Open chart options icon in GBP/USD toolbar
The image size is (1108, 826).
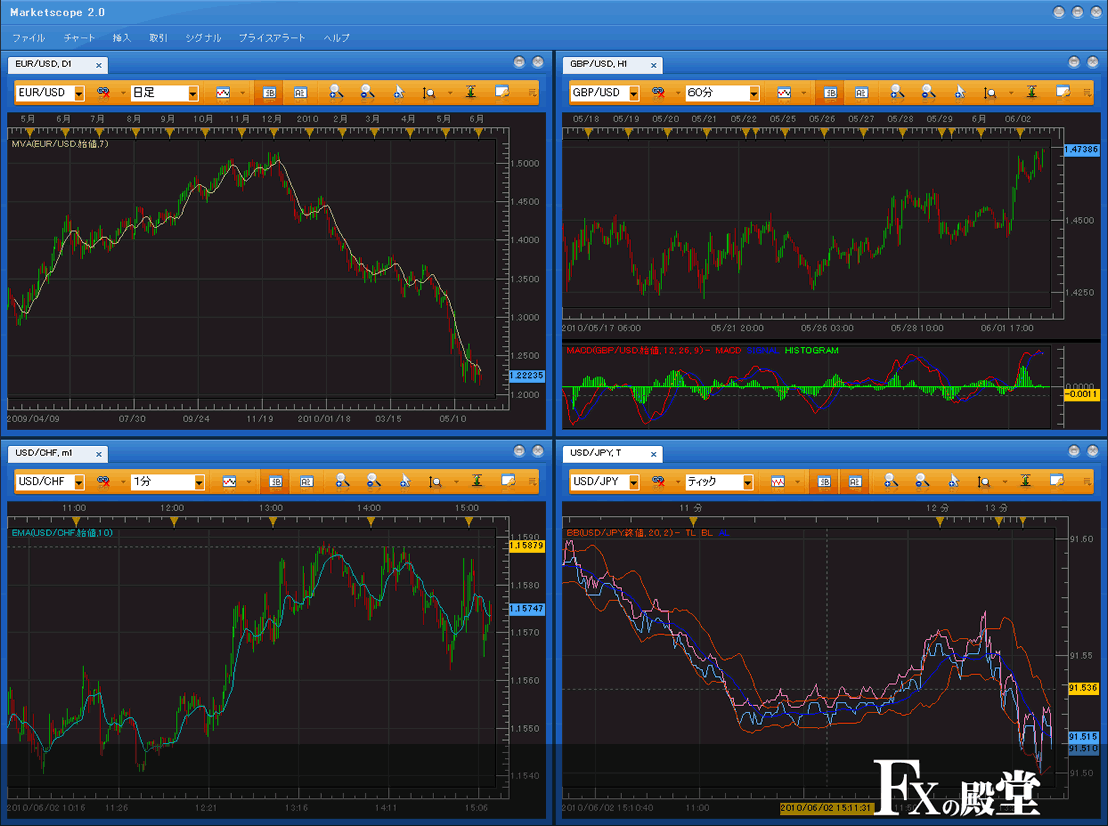pyautogui.click(x=1063, y=92)
